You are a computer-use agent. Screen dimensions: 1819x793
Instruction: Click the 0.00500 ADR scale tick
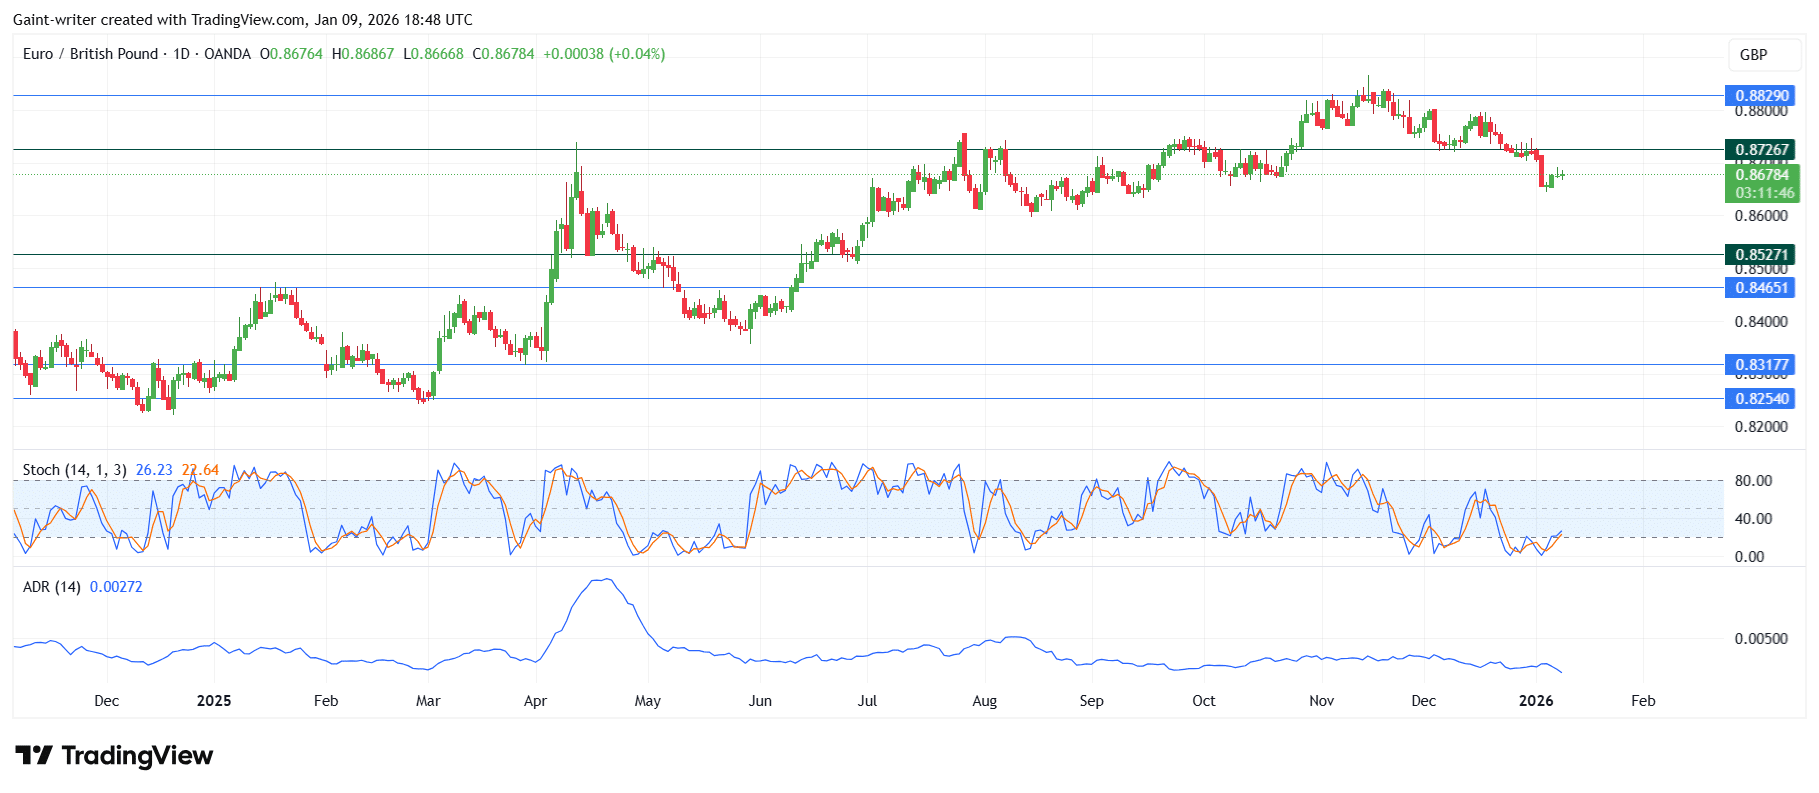(1761, 639)
